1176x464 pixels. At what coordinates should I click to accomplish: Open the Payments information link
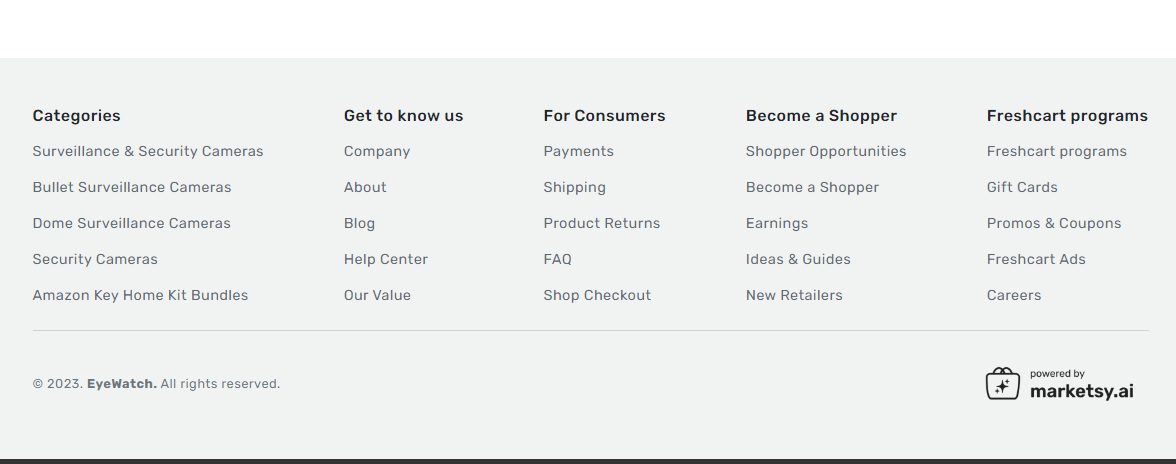pos(578,151)
